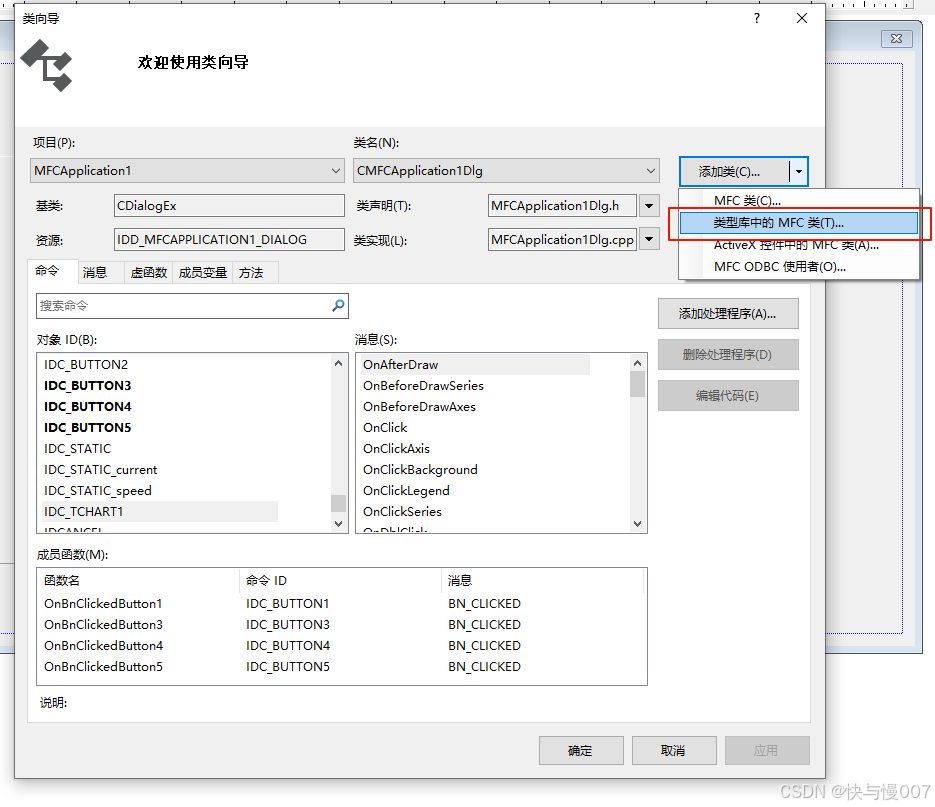Click the 编辑代码 button
The image size is (935, 807).
click(727, 395)
